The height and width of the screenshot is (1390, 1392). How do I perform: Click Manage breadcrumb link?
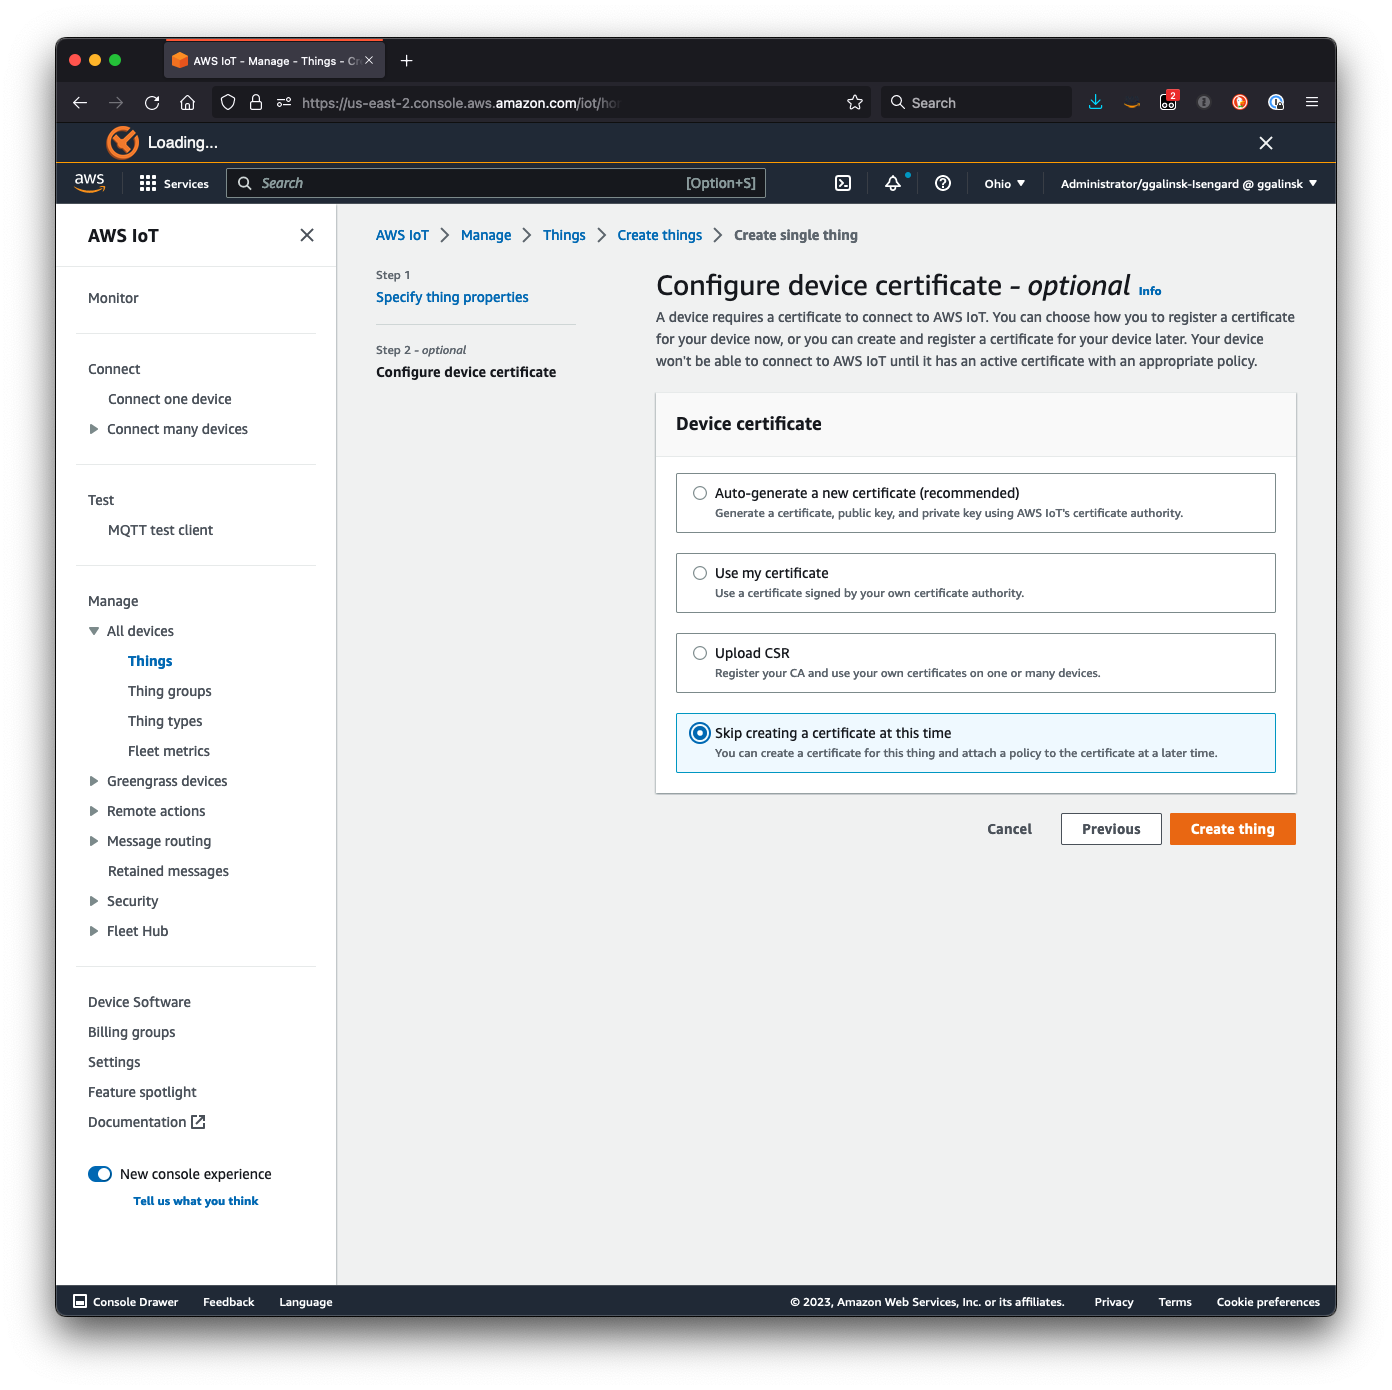coord(486,235)
